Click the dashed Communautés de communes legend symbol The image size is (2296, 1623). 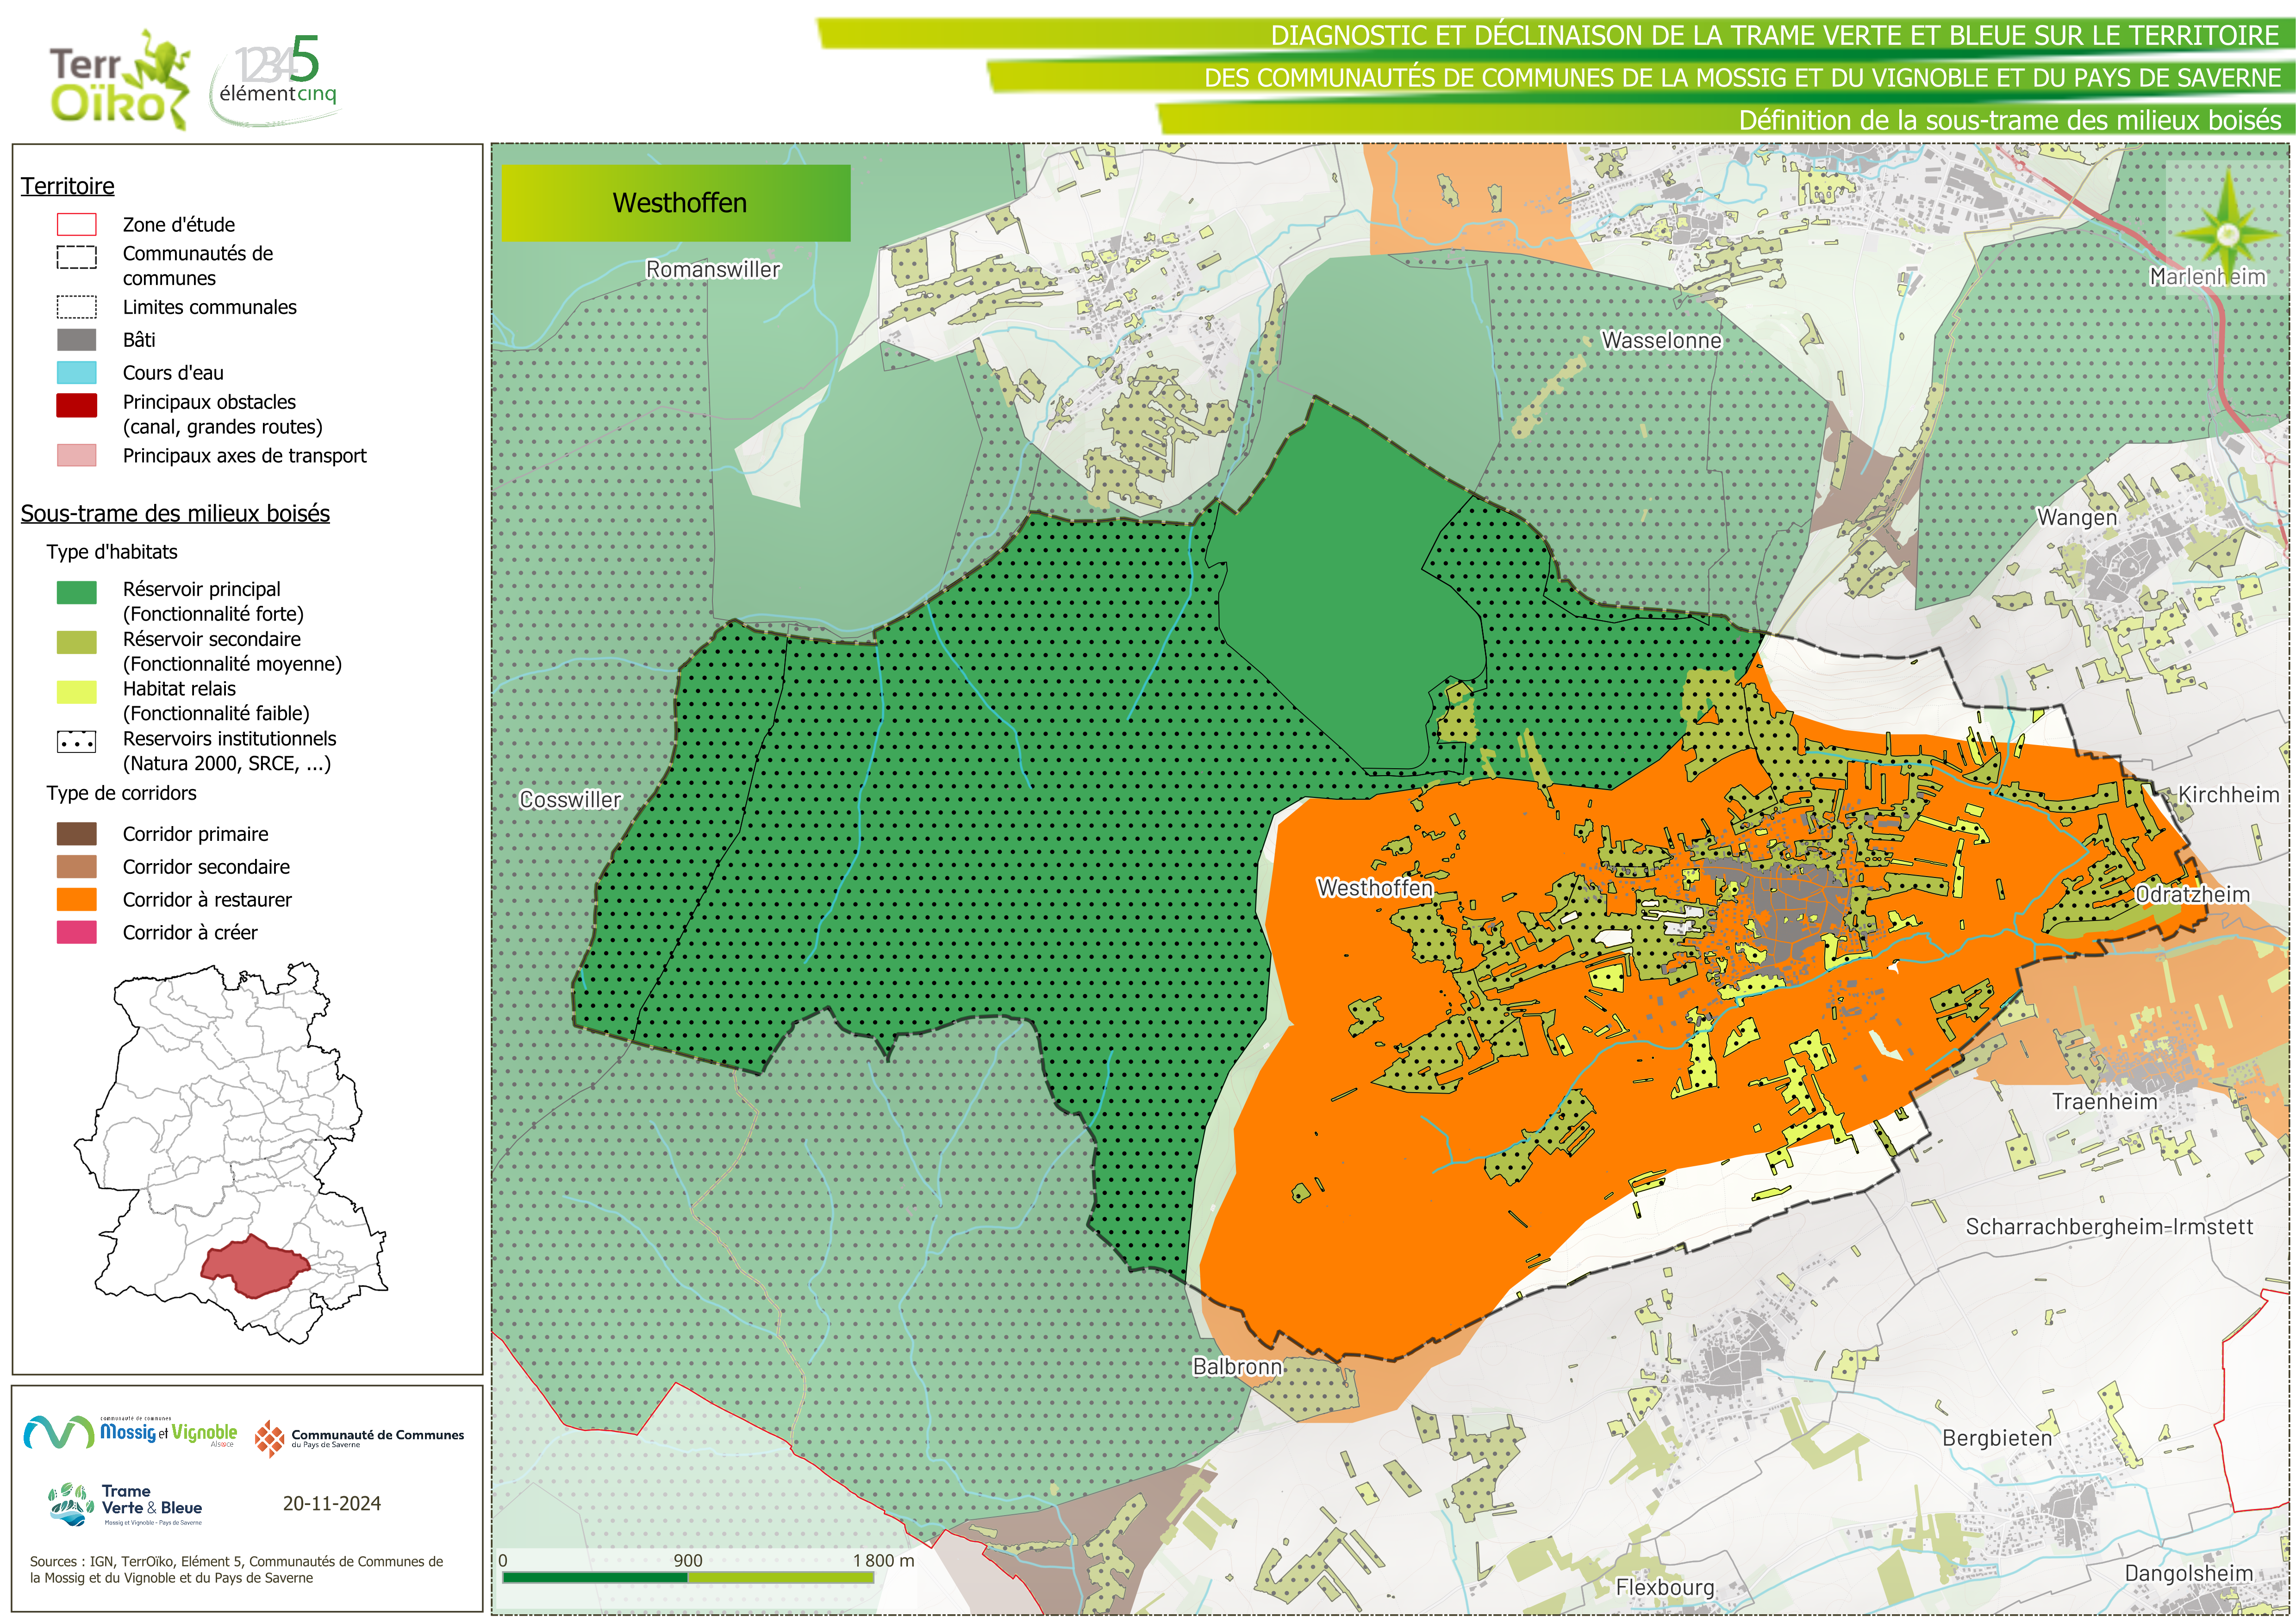click(77, 257)
